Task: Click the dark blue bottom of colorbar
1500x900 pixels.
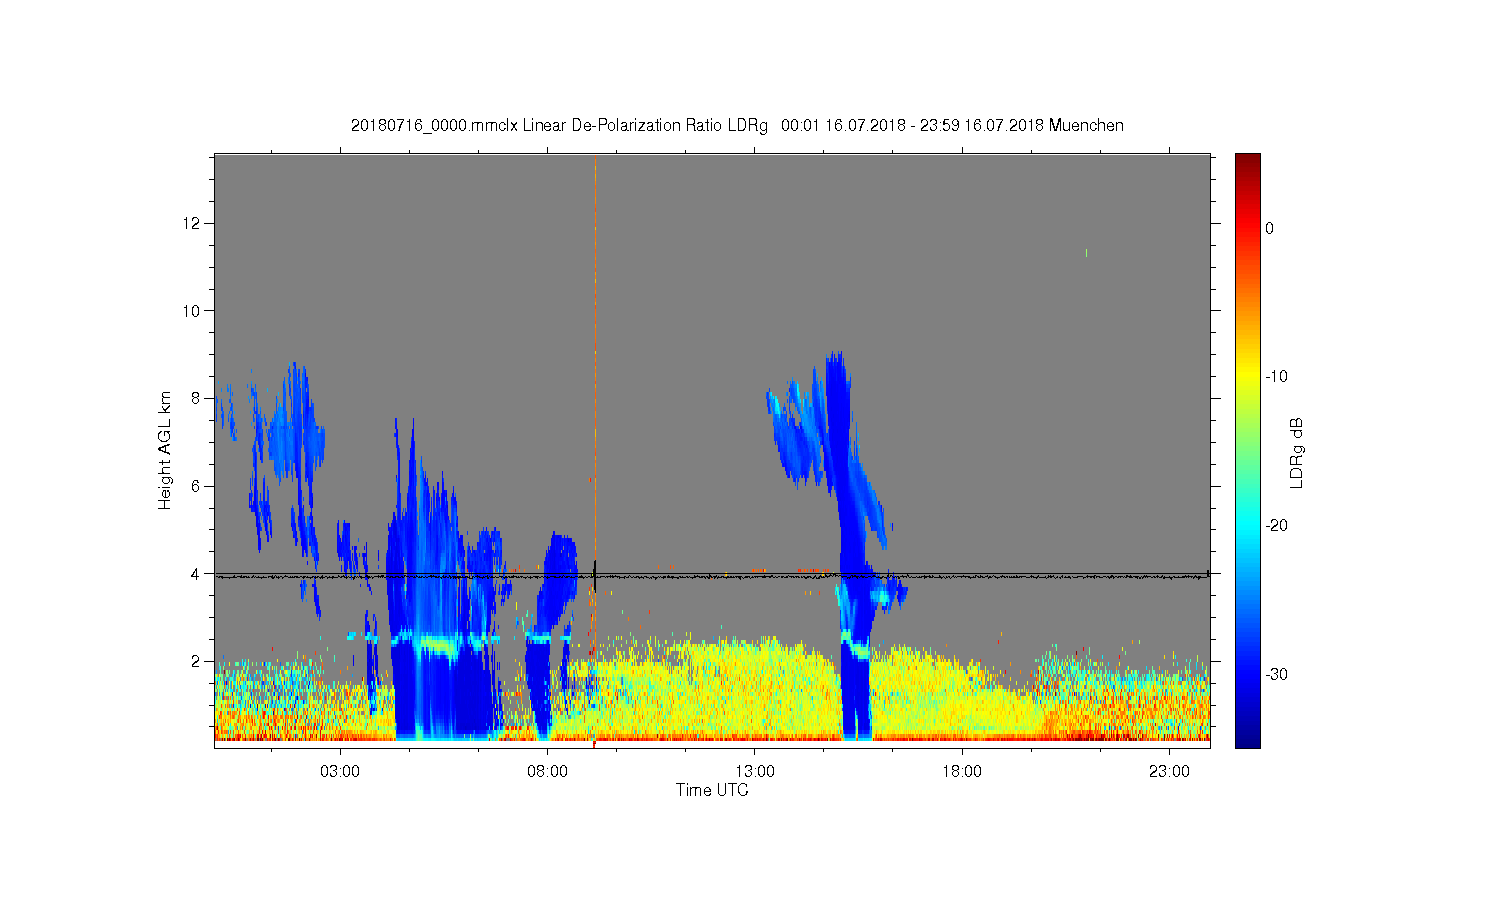Action: tap(1248, 738)
